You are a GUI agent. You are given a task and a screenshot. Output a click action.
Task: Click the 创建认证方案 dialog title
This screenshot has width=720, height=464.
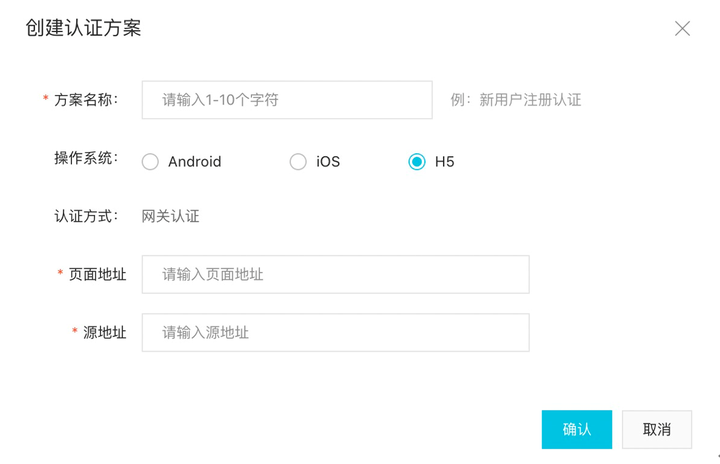pos(83,28)
